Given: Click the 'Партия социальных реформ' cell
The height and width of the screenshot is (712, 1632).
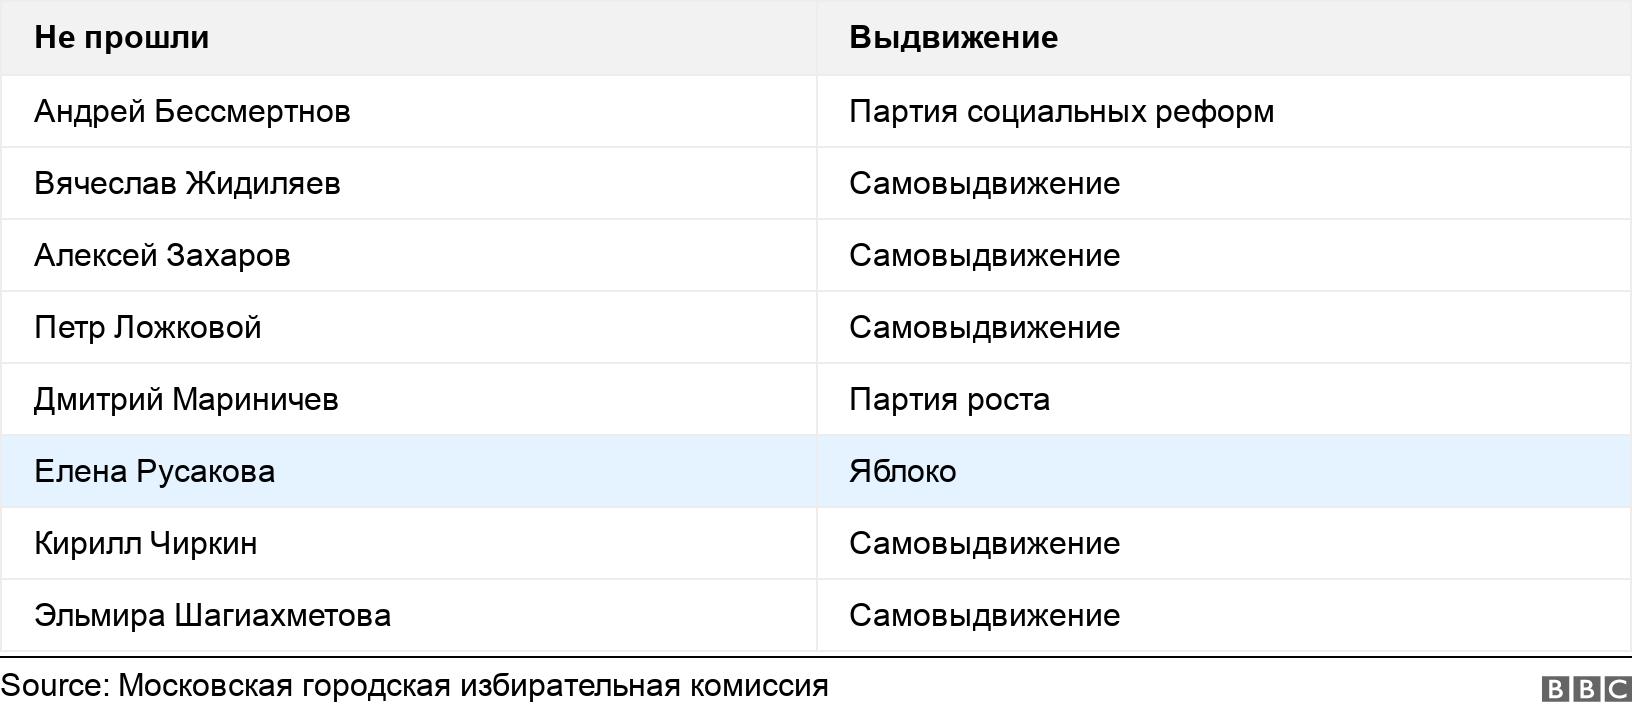Looking at the screenshot, I should [1061, 111].
